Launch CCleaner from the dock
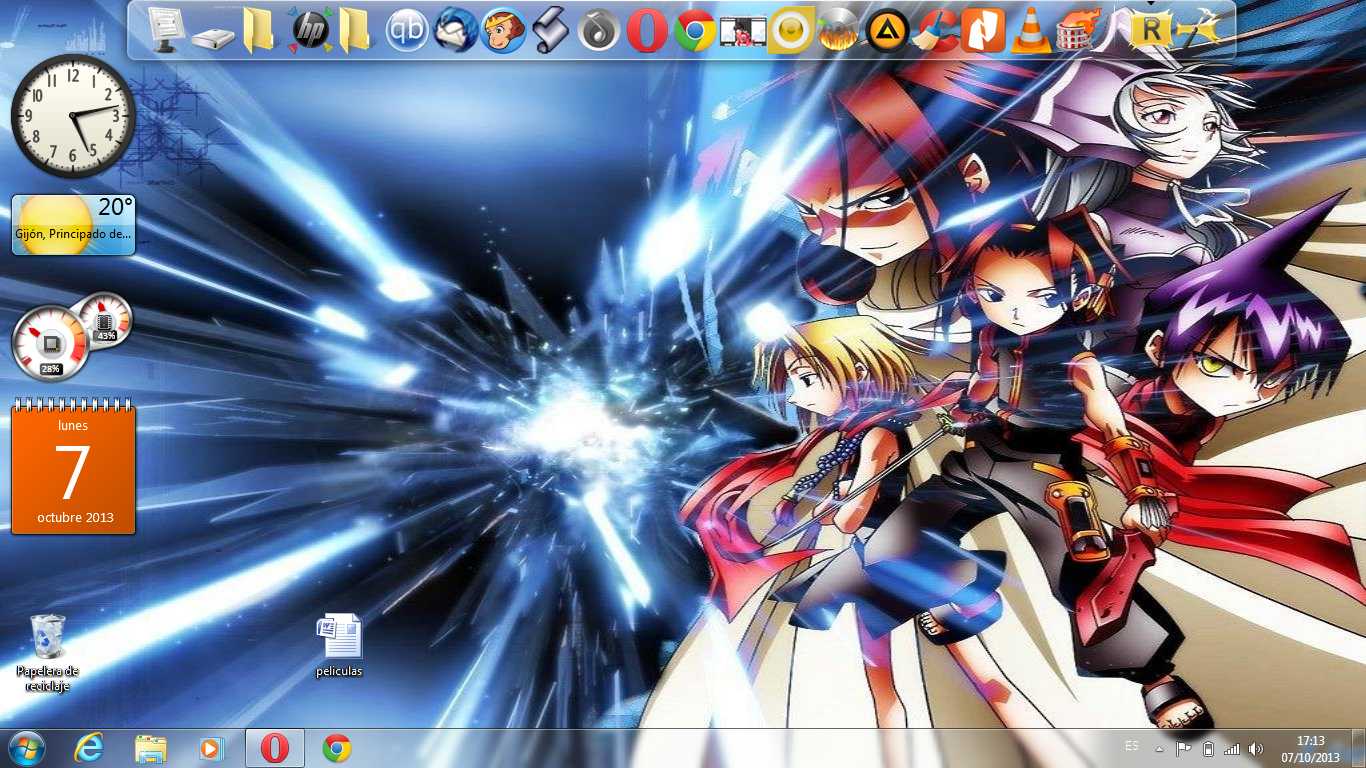1366x768 pixels. pyautogui.click(x=935, y=31)
